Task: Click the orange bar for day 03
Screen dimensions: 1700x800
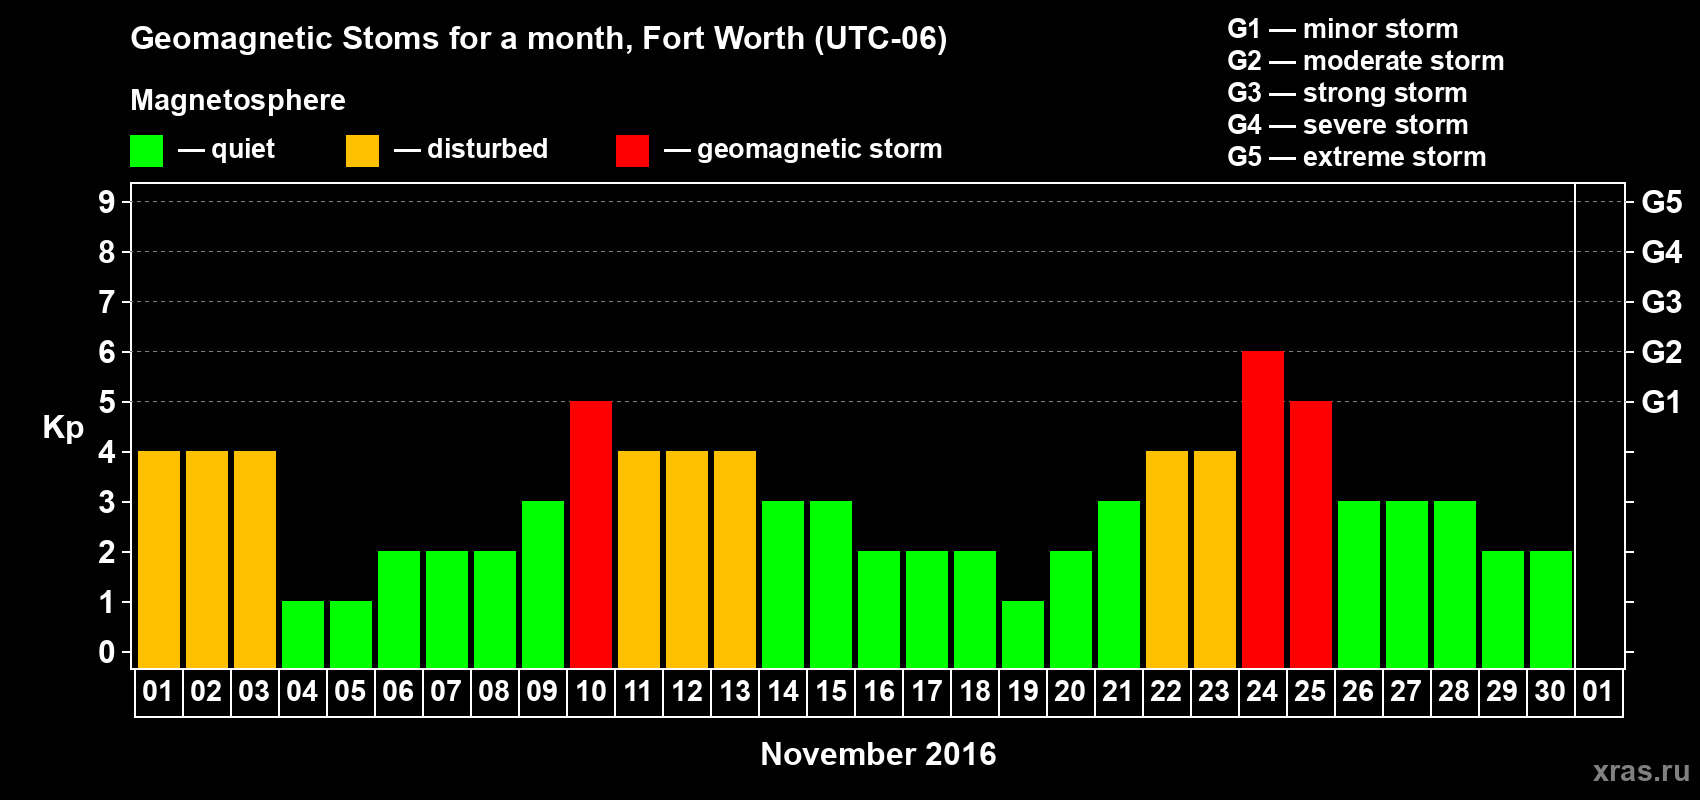Action: (x=255, y=560)
